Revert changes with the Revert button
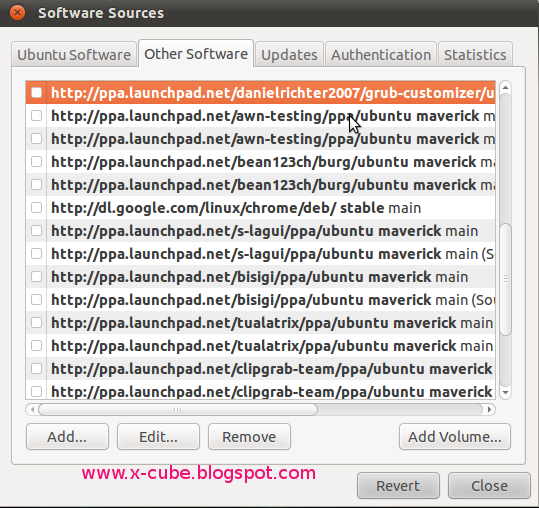539x508 pixels. point(398,486)
